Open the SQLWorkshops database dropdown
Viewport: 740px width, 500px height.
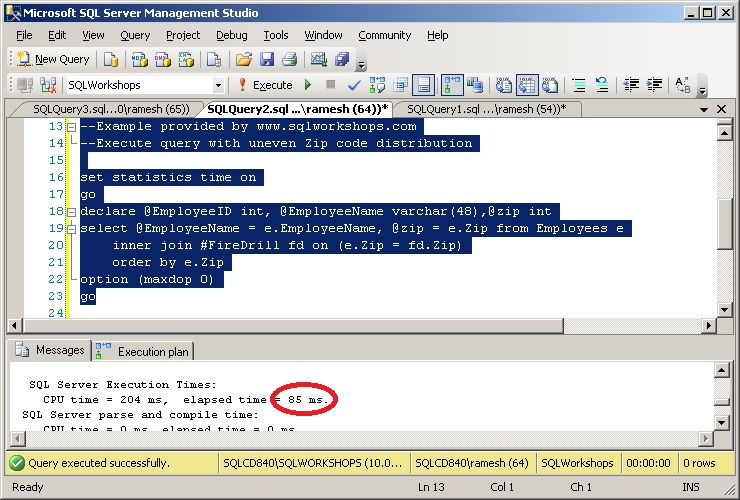tap(218, 85)
